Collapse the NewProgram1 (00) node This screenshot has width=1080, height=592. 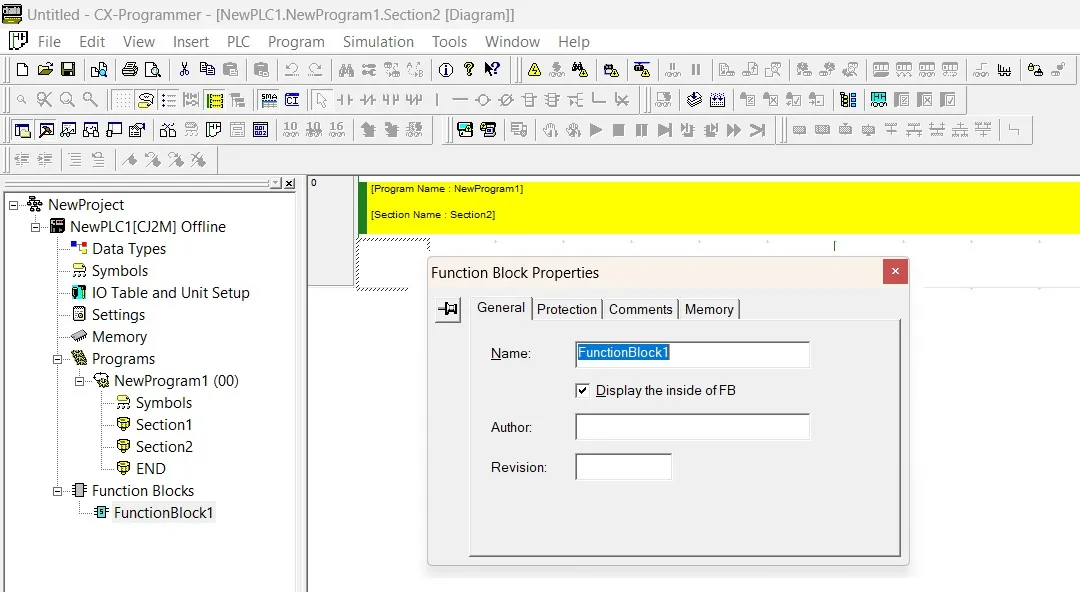[79, 381]
